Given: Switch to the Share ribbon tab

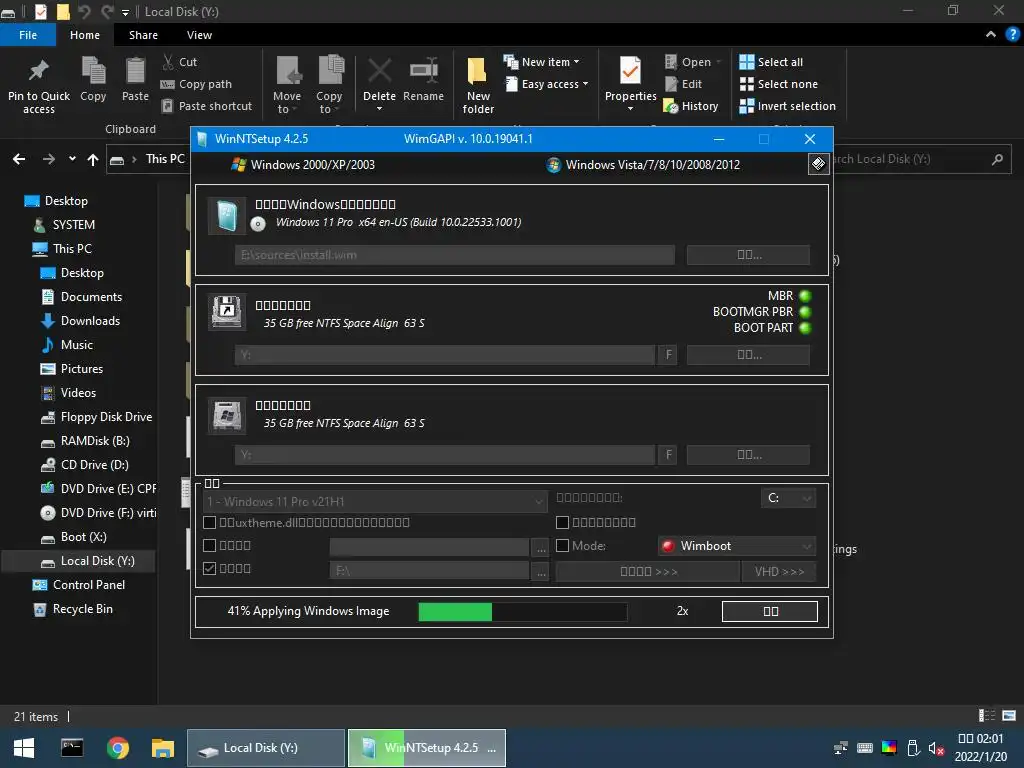Looking at the screenshot, I should tap(143, 35).
